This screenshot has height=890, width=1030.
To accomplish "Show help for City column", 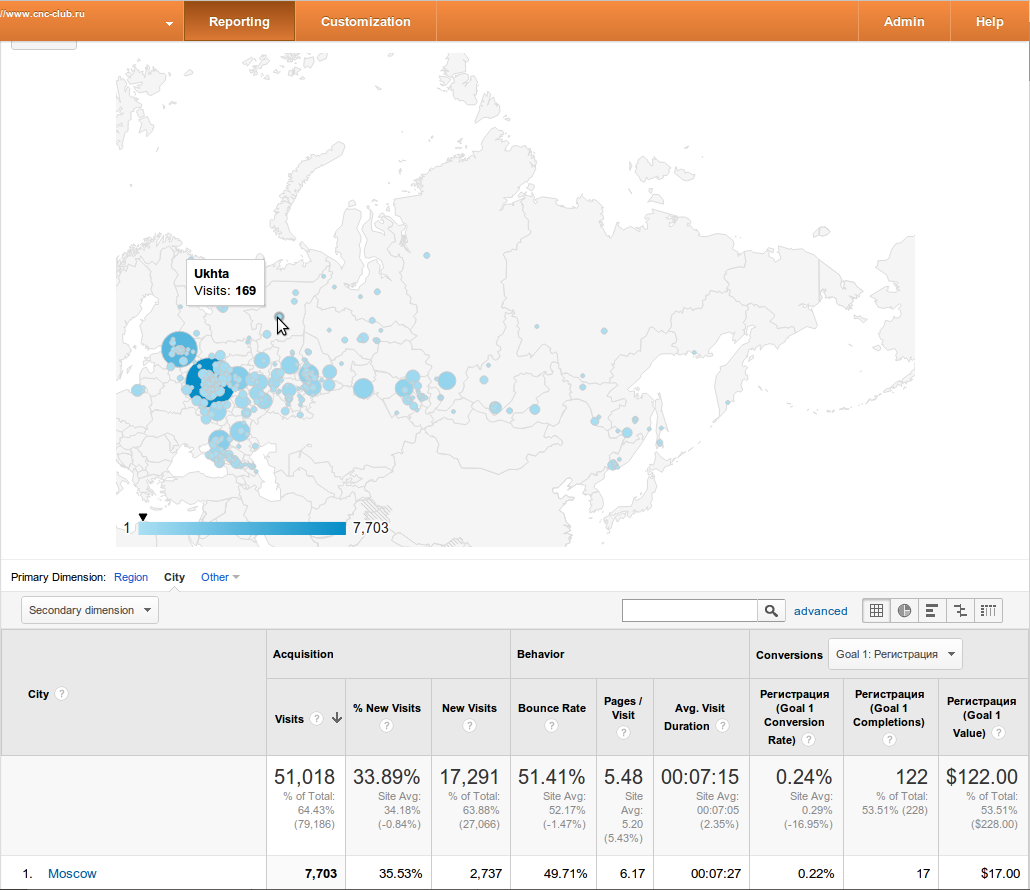I will coord(62,694).
